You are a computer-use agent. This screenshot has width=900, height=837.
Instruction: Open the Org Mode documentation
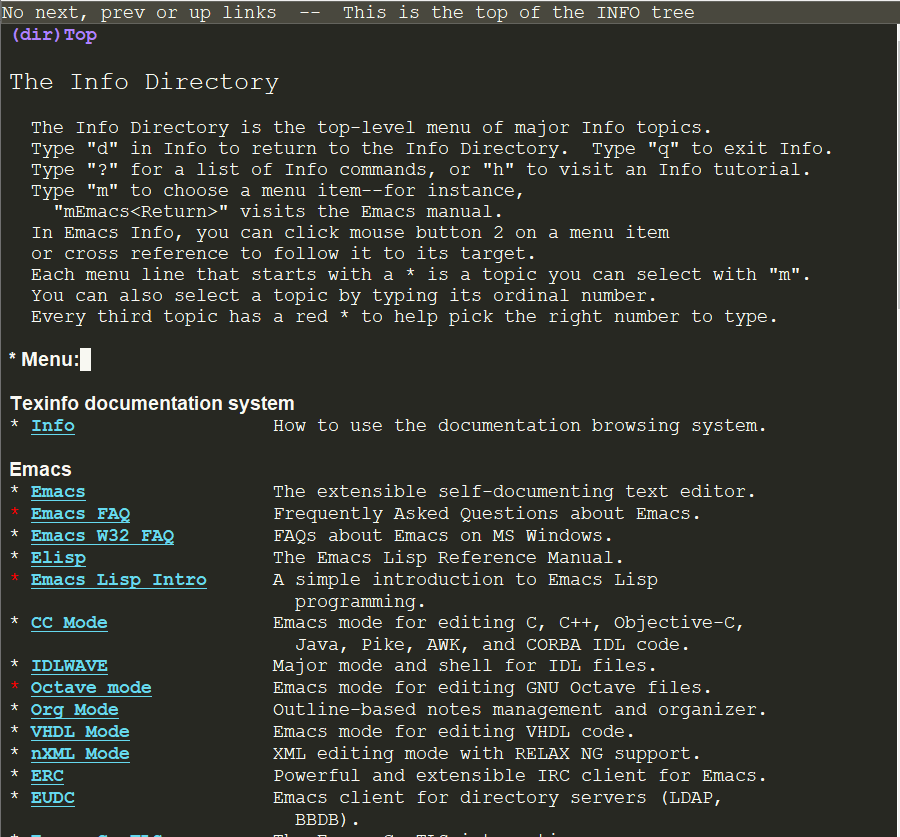pyautogui.click(x=74, y=709)
